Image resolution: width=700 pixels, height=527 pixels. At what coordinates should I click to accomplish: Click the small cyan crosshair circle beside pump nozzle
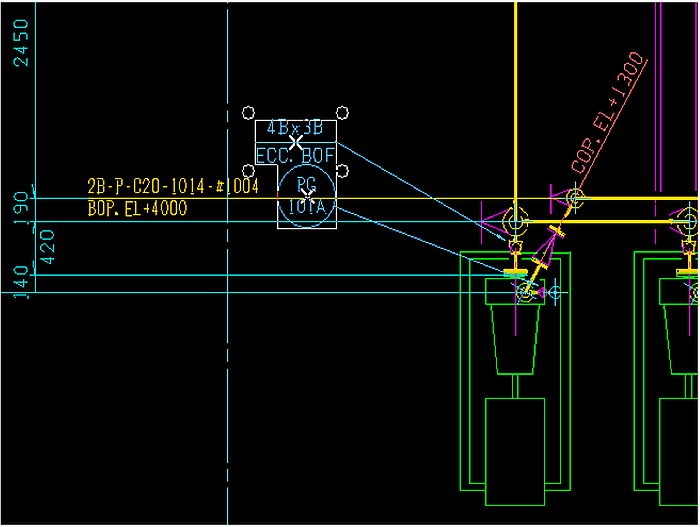[555, 292]
